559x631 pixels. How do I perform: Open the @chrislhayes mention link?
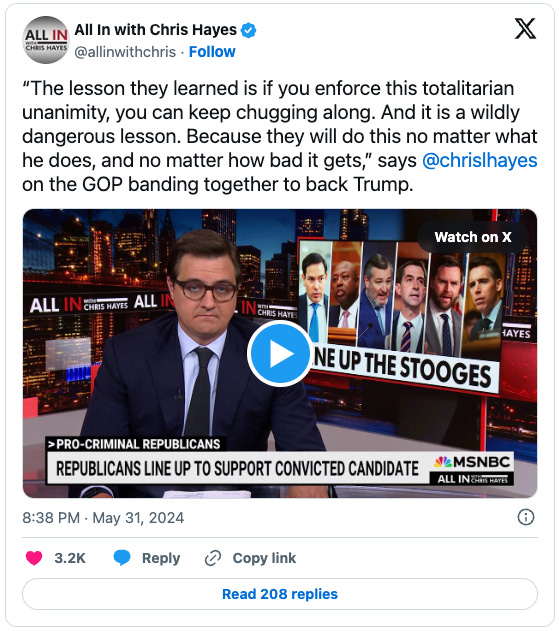point(480,160)
